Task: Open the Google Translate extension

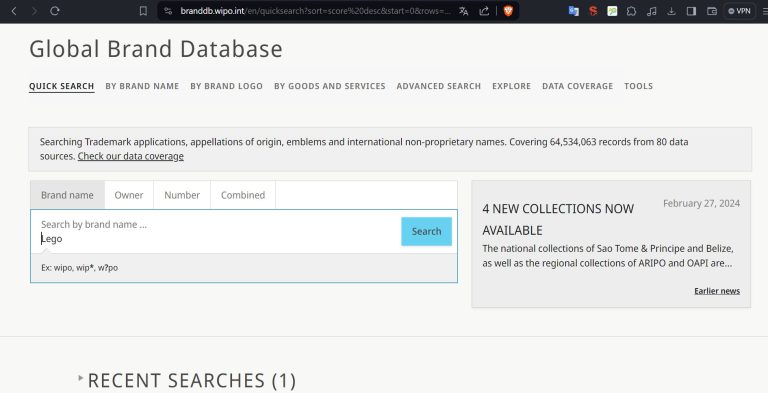Action: (x=573, y=11)
